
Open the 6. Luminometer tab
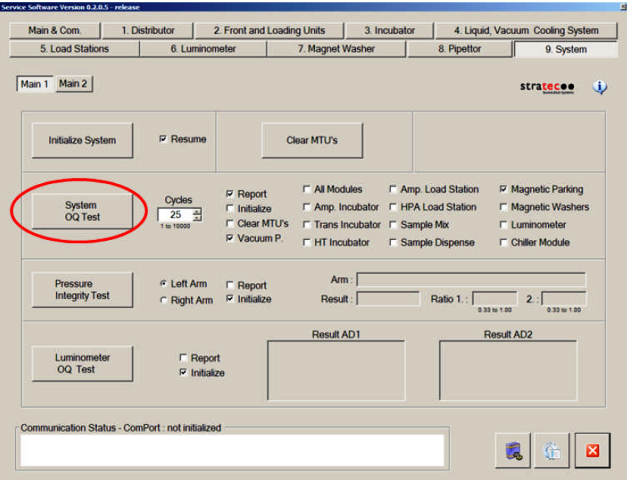[x=201, y=48]
